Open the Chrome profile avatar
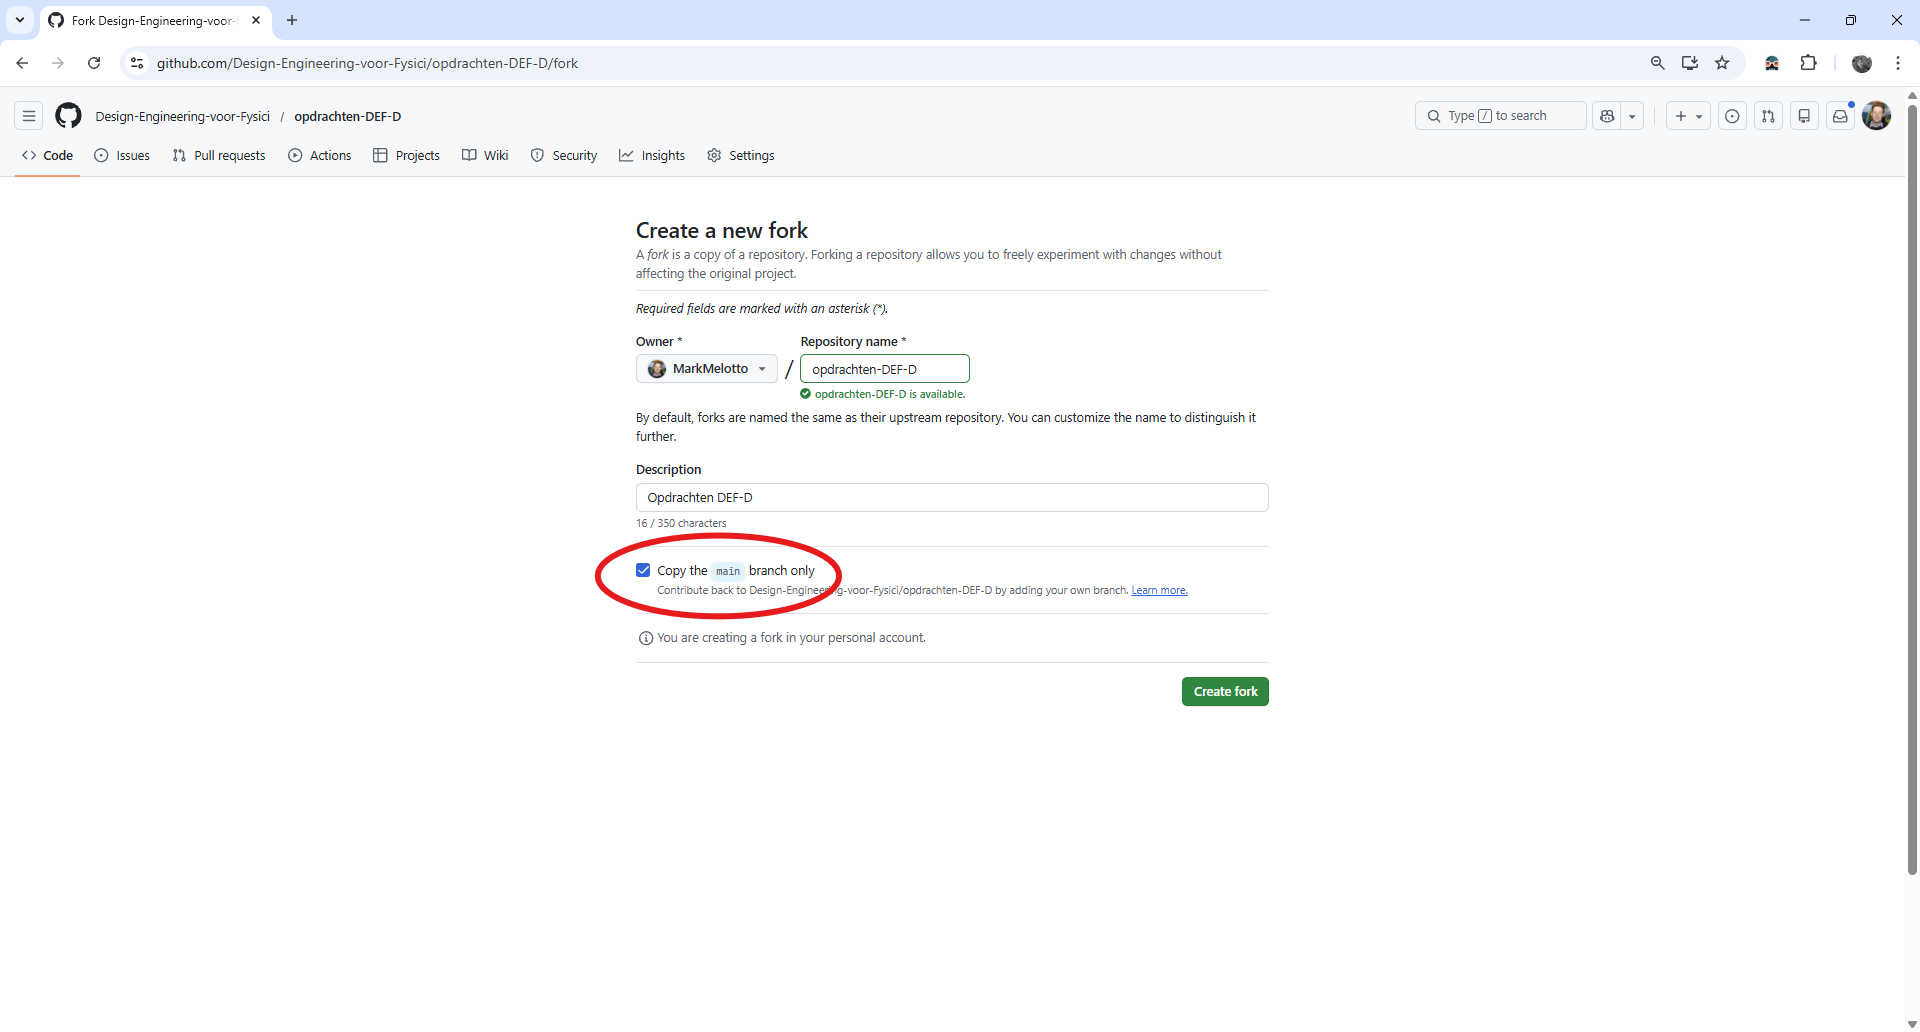 click(x=1862, y=63)
